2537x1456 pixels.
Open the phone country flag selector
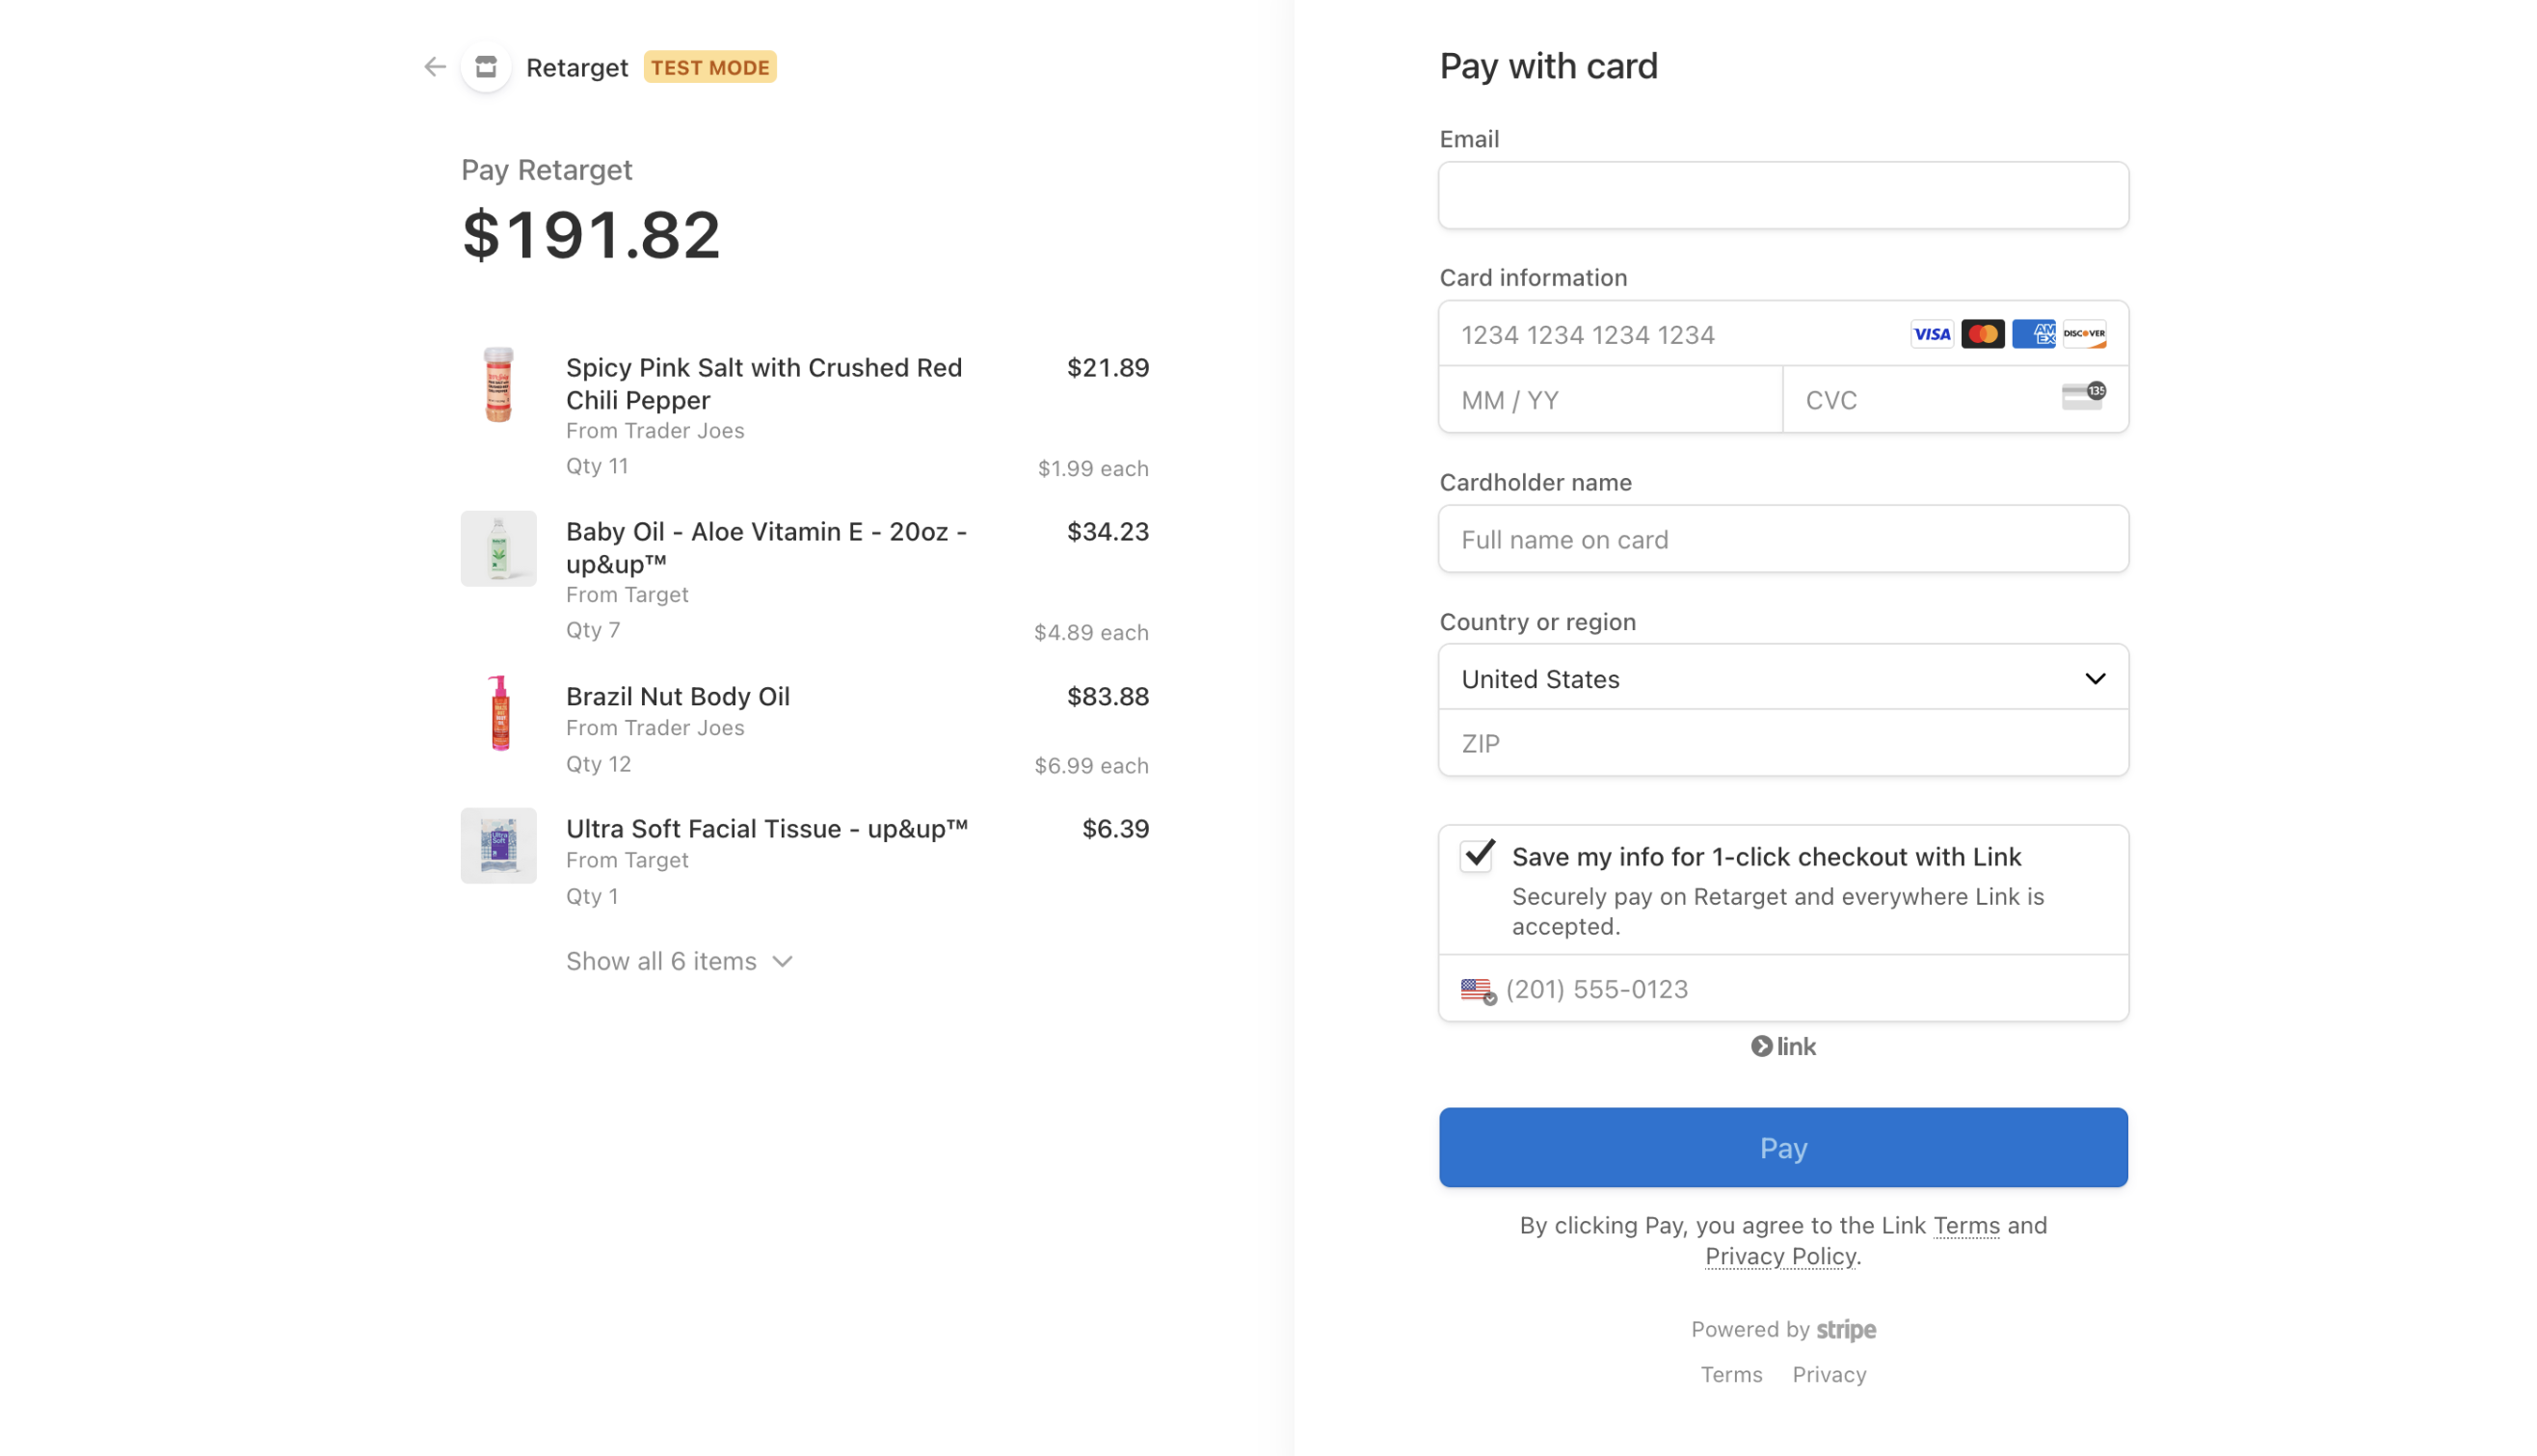pos(1478,990)
